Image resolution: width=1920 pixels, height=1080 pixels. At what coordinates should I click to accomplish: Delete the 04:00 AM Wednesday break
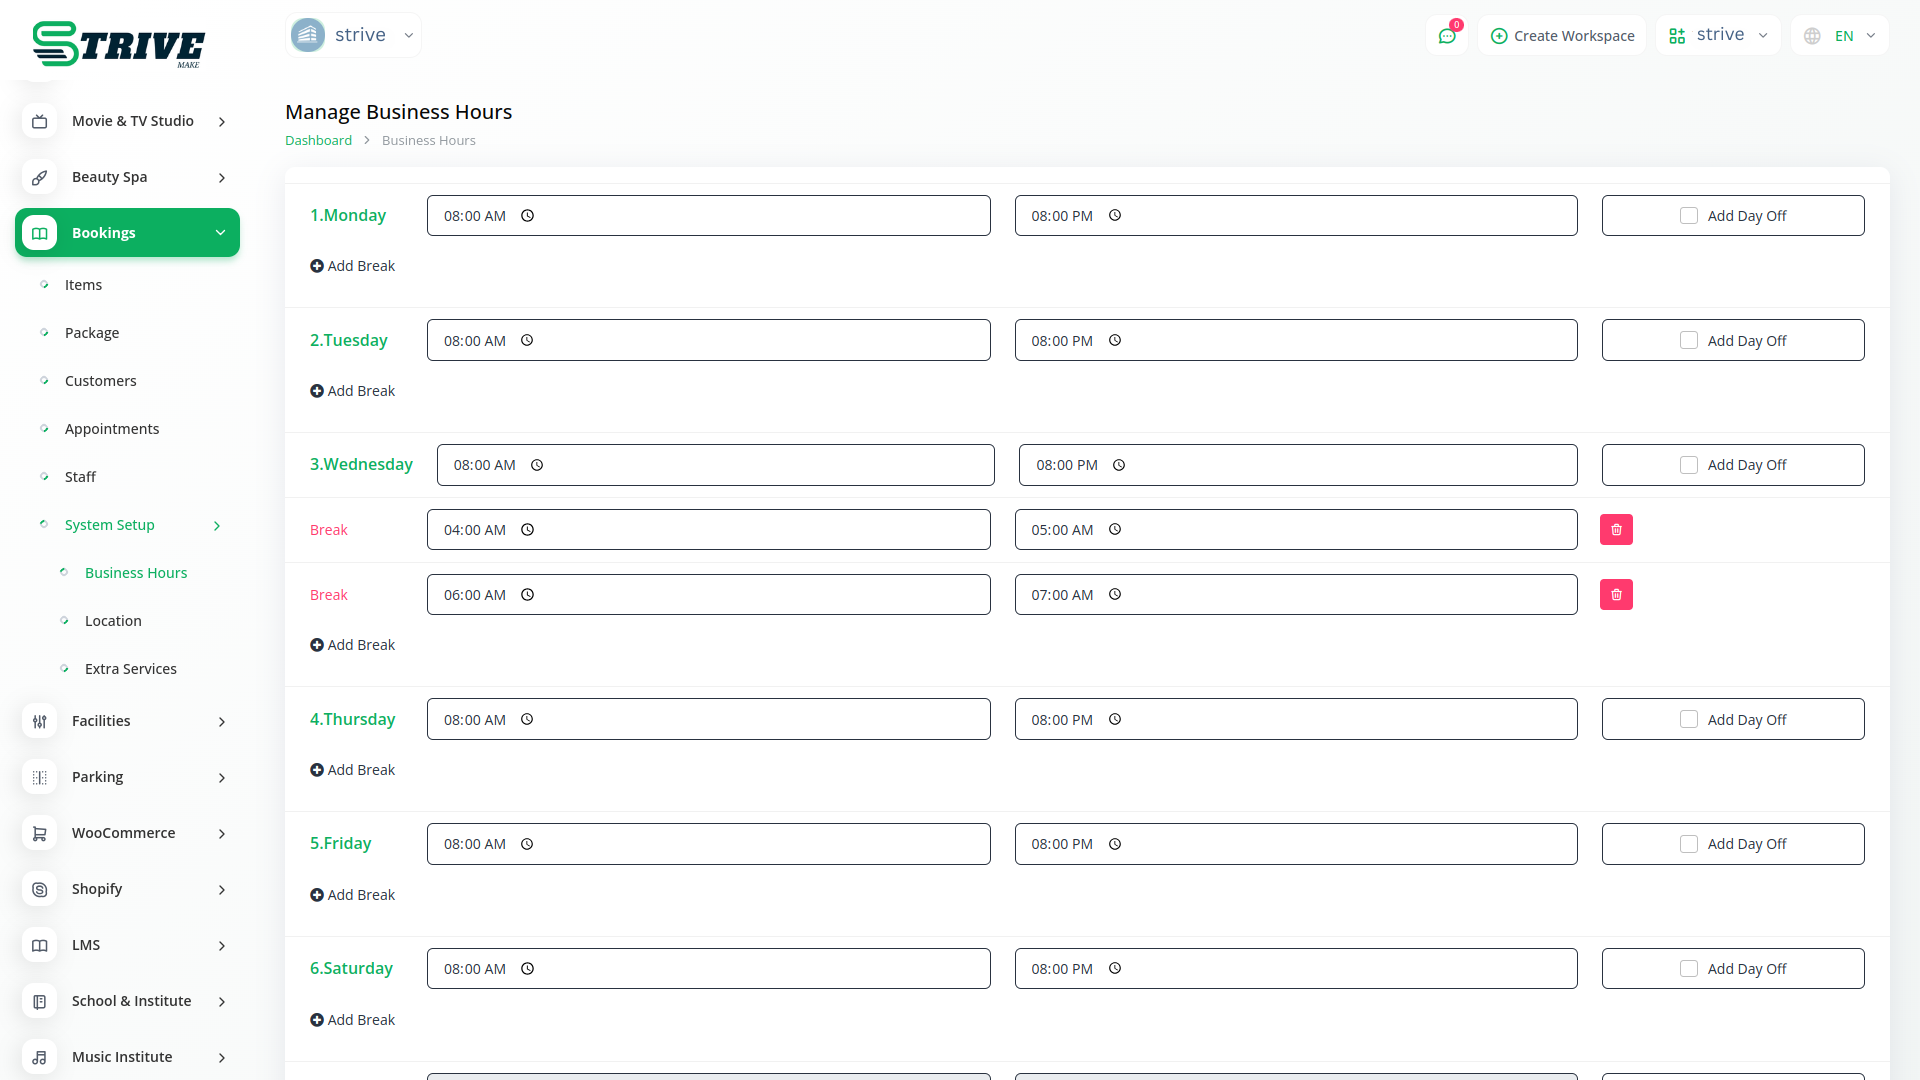[x=1616, y=530]
